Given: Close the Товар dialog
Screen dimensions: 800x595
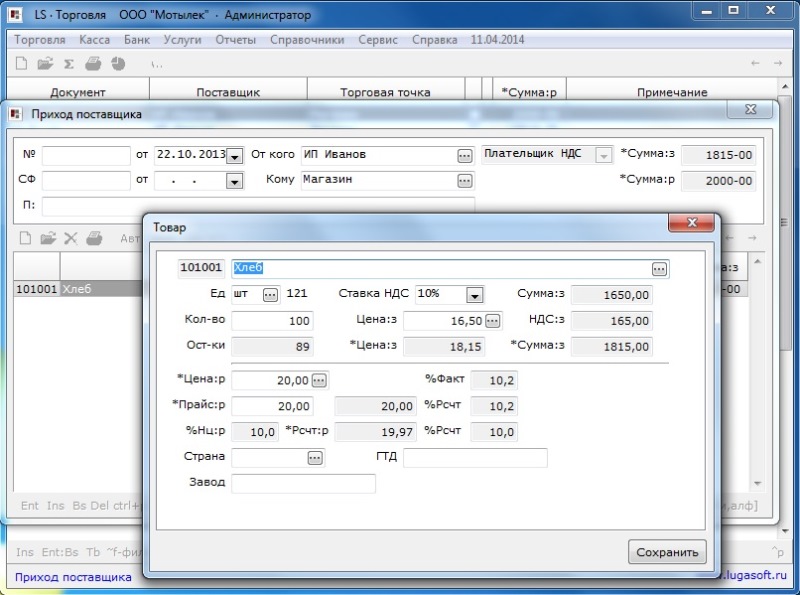Looking at the screenshot, I should tap(691, 222).
